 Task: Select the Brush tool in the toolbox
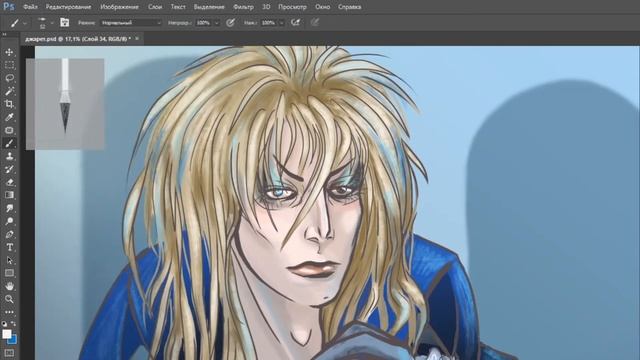9,143
